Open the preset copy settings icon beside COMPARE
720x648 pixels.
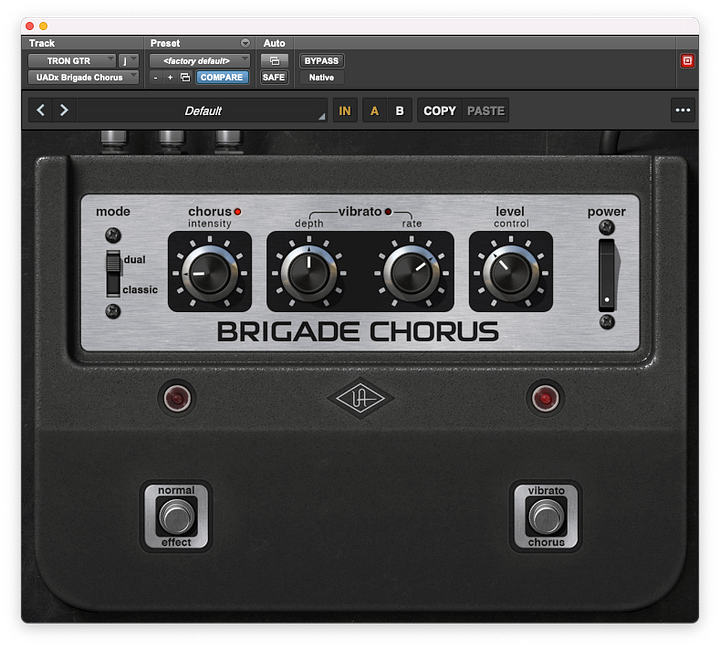pyautogui.click(x=186, y=77)
